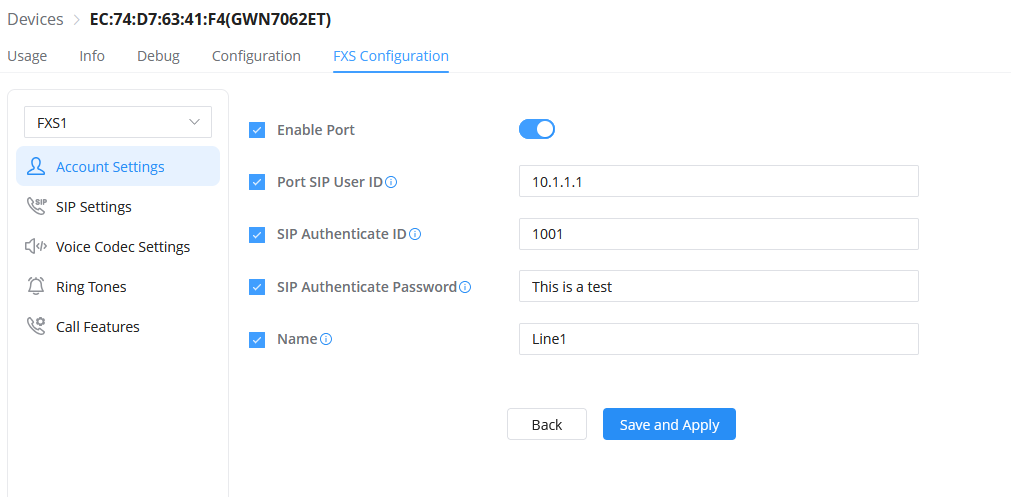
Task: Click the Back button
Action: coord(547,424)
